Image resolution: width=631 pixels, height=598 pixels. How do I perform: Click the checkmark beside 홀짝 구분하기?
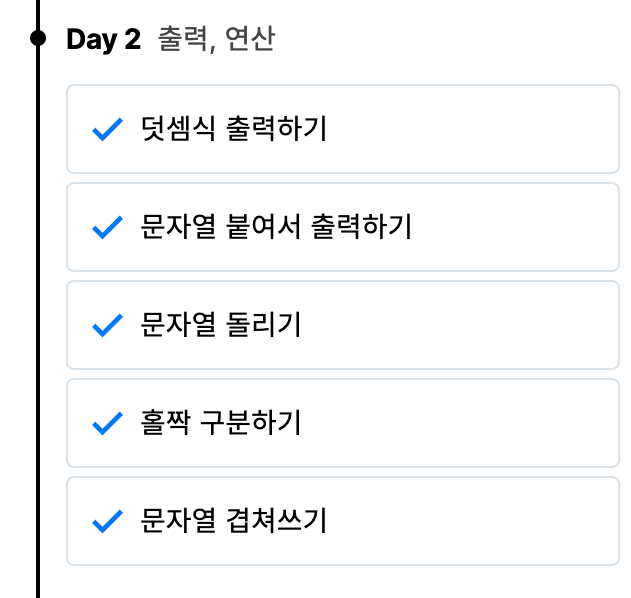(106, 423)
